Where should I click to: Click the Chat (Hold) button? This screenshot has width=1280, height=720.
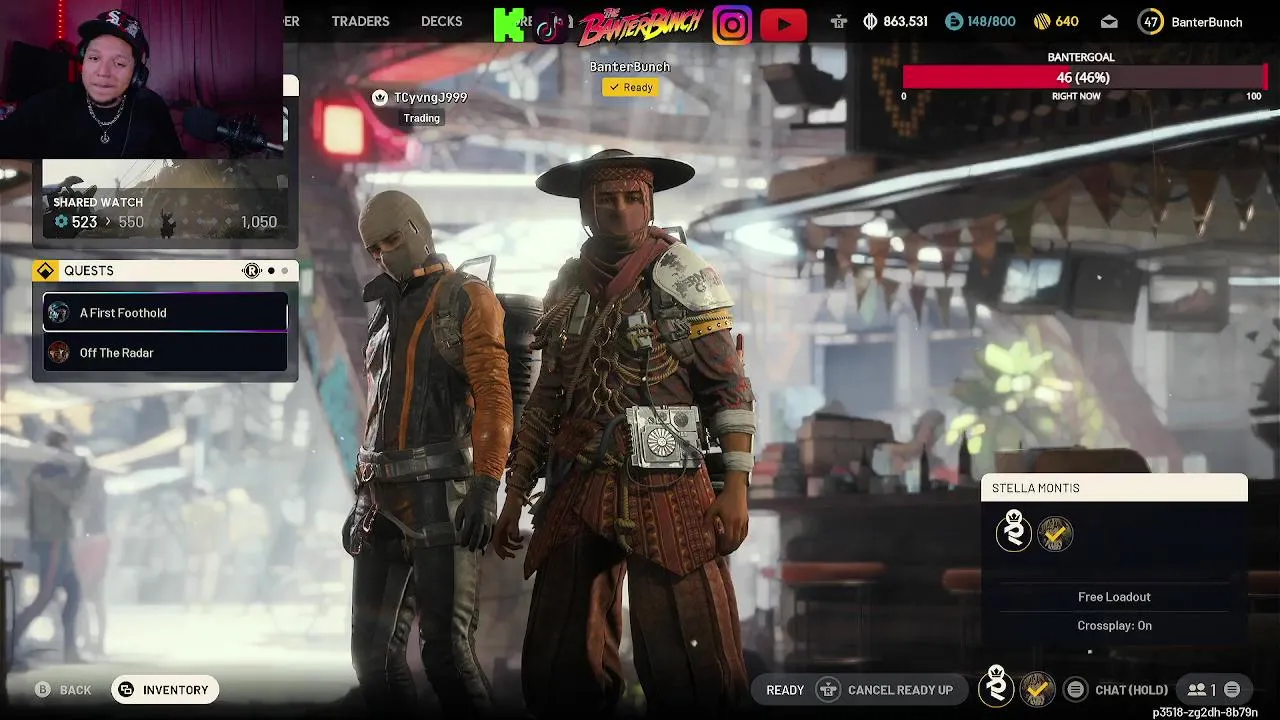1117,690
